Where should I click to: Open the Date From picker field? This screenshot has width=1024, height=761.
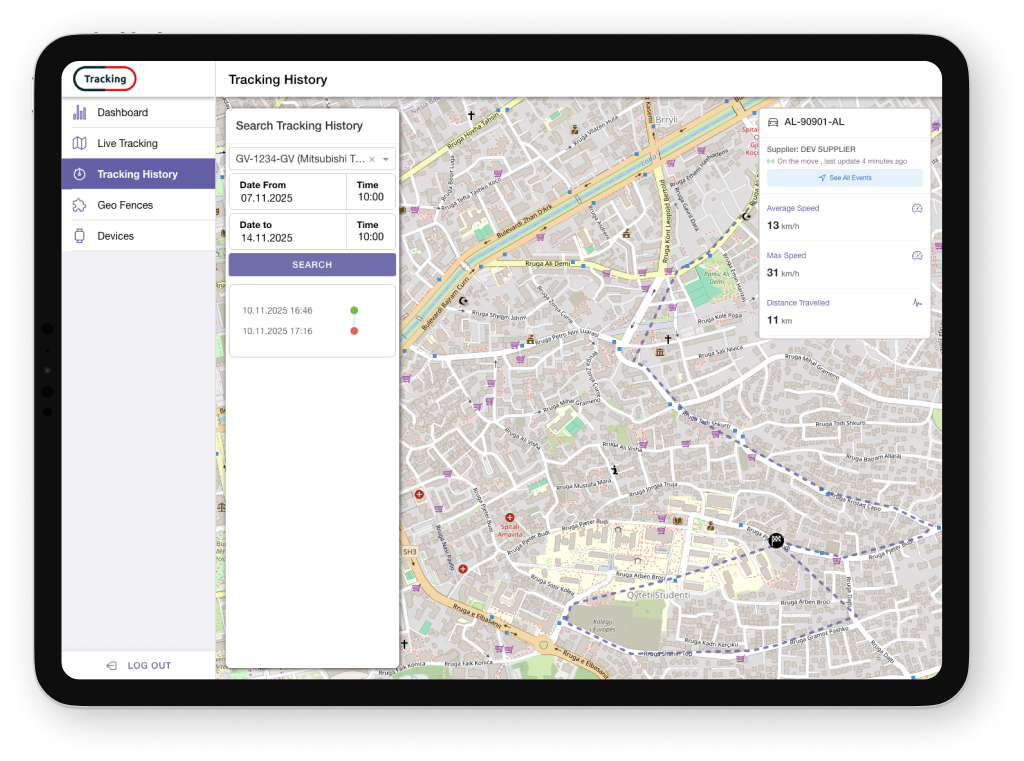click(287, 192)
